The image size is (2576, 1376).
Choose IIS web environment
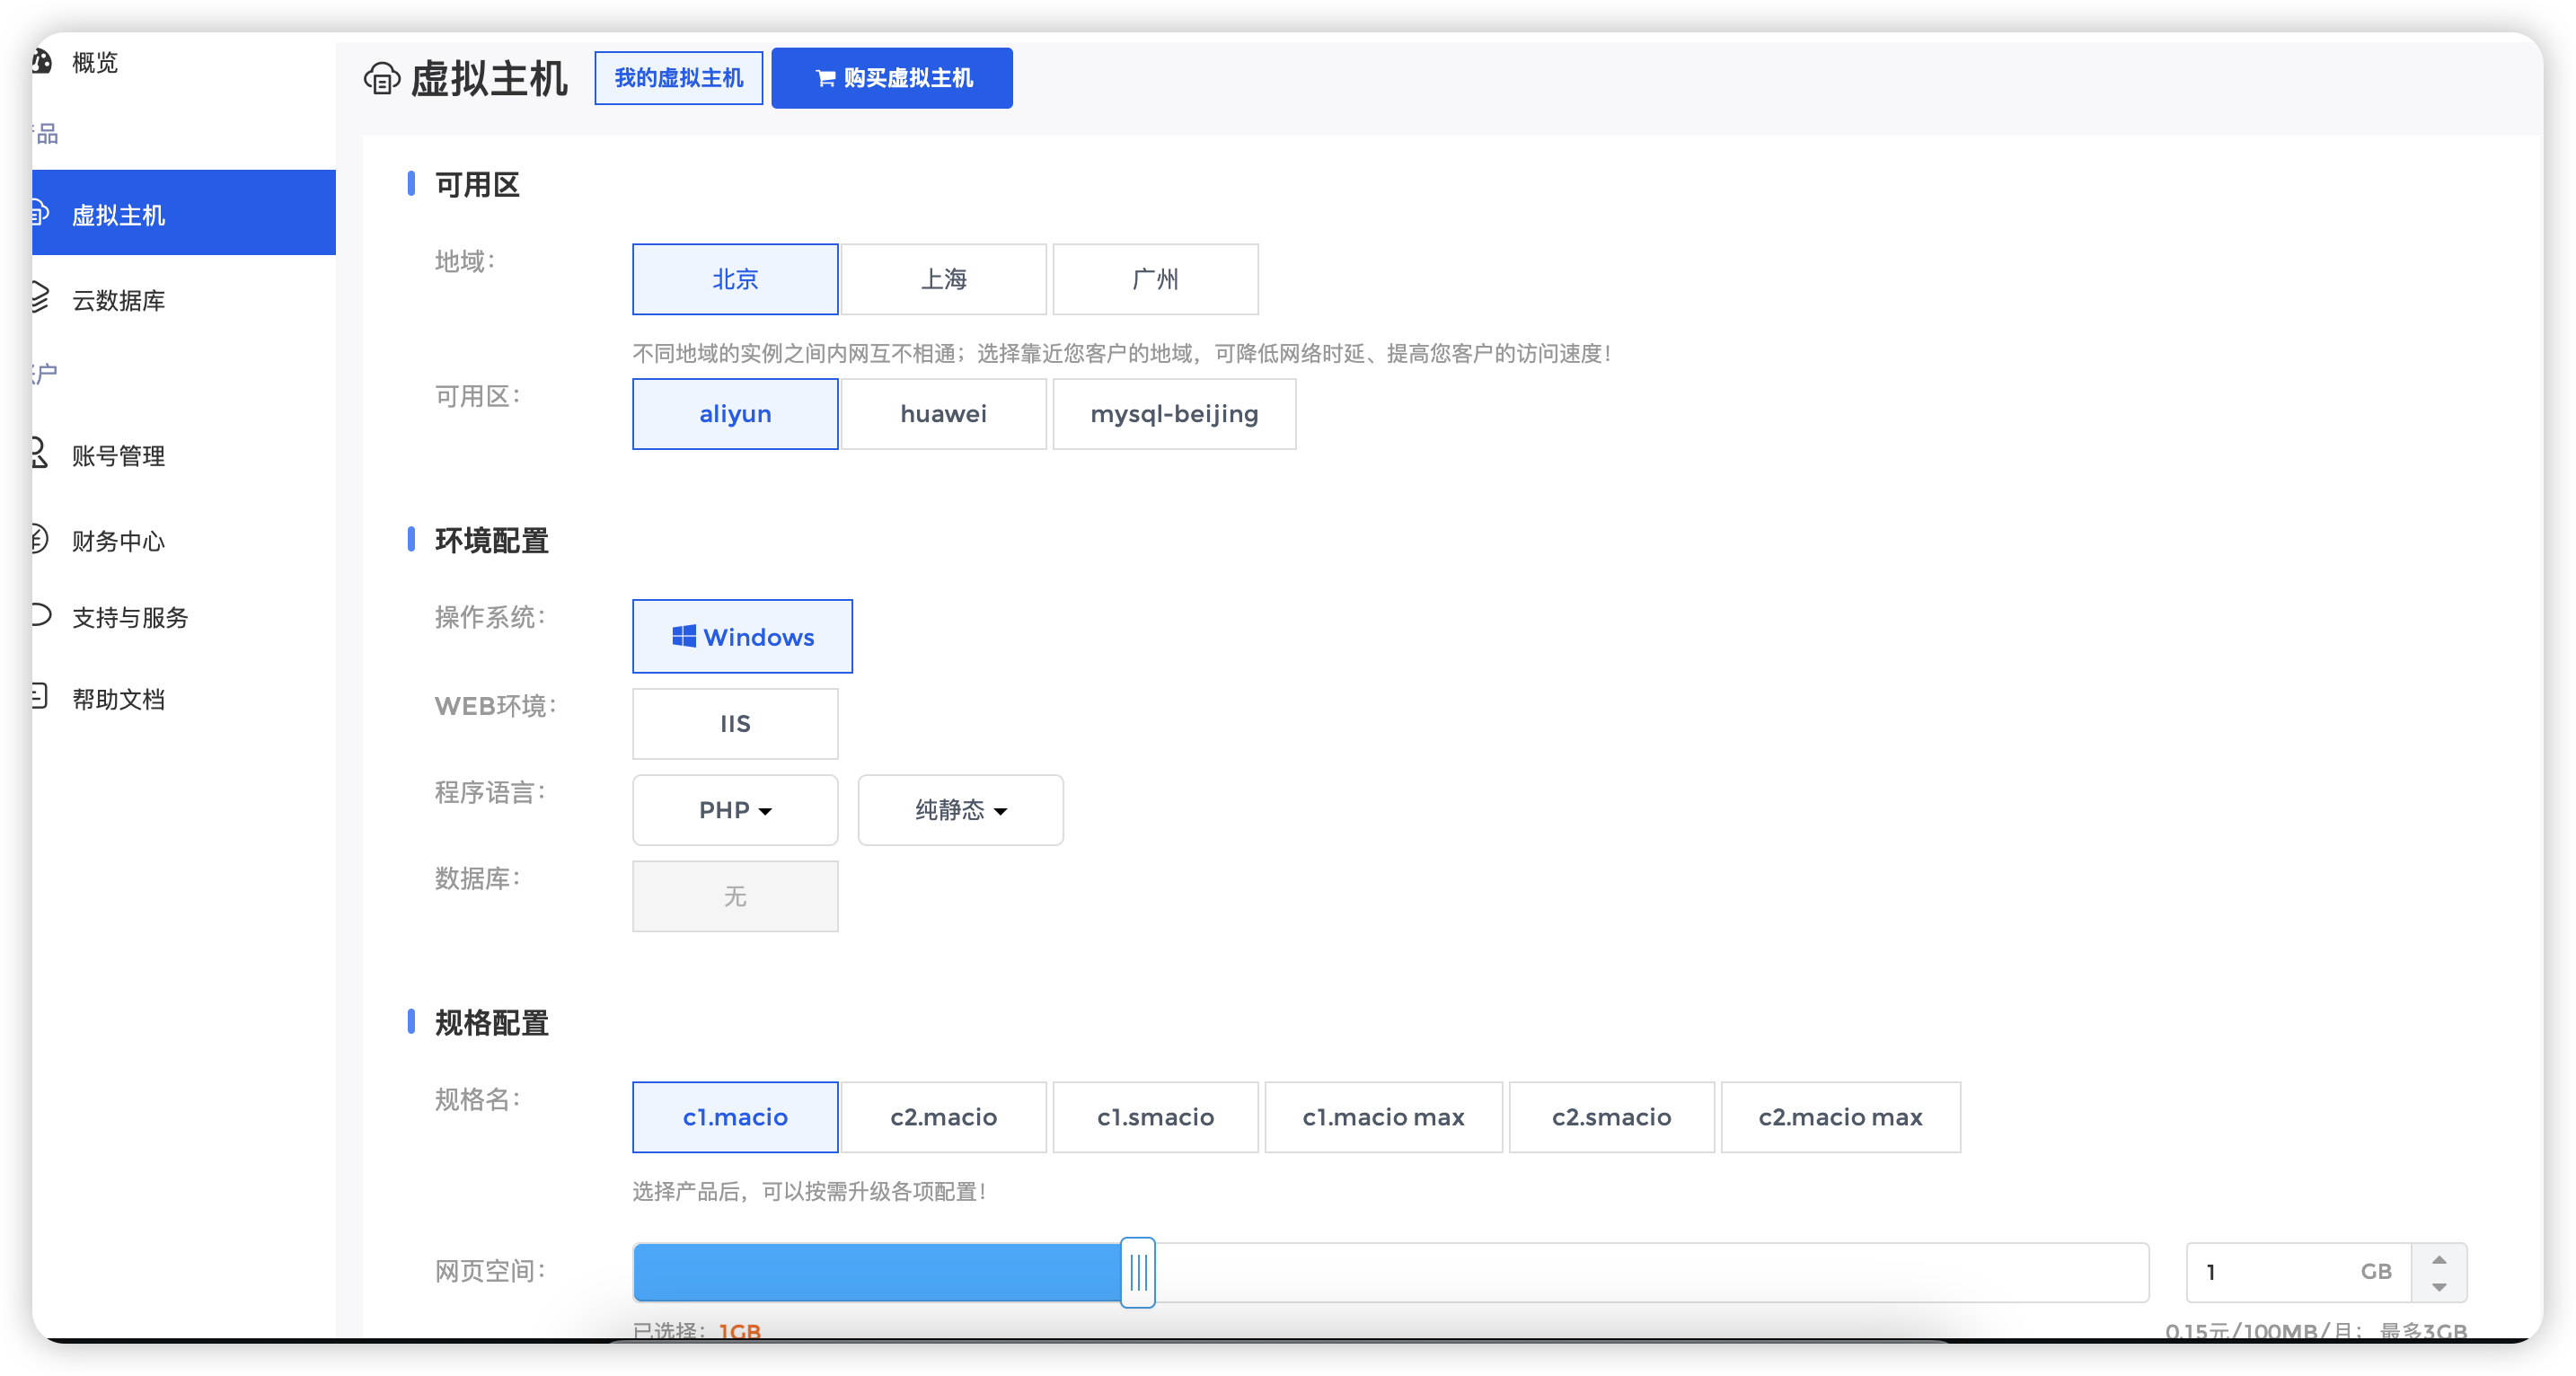coord(735,724)
